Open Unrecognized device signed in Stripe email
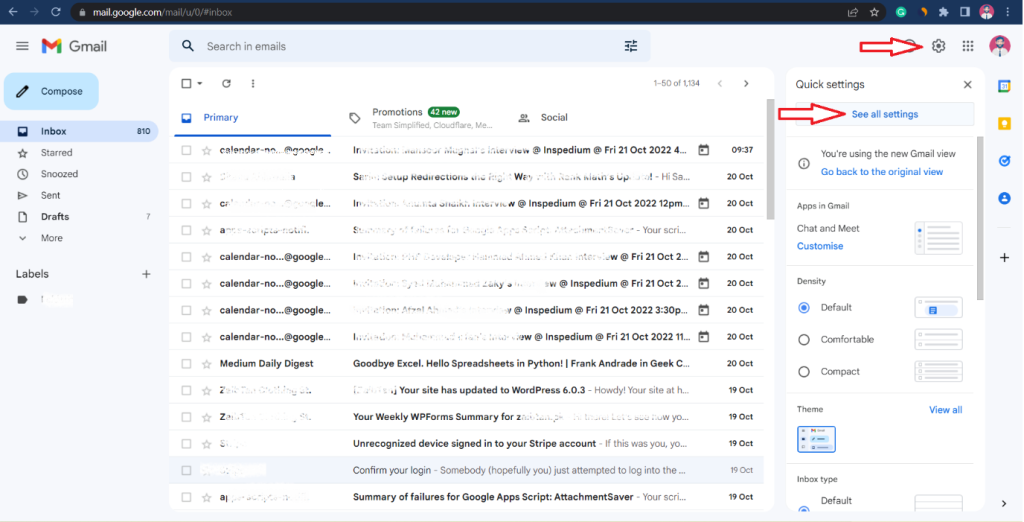1024x522 pixels. tap(466, 444)
